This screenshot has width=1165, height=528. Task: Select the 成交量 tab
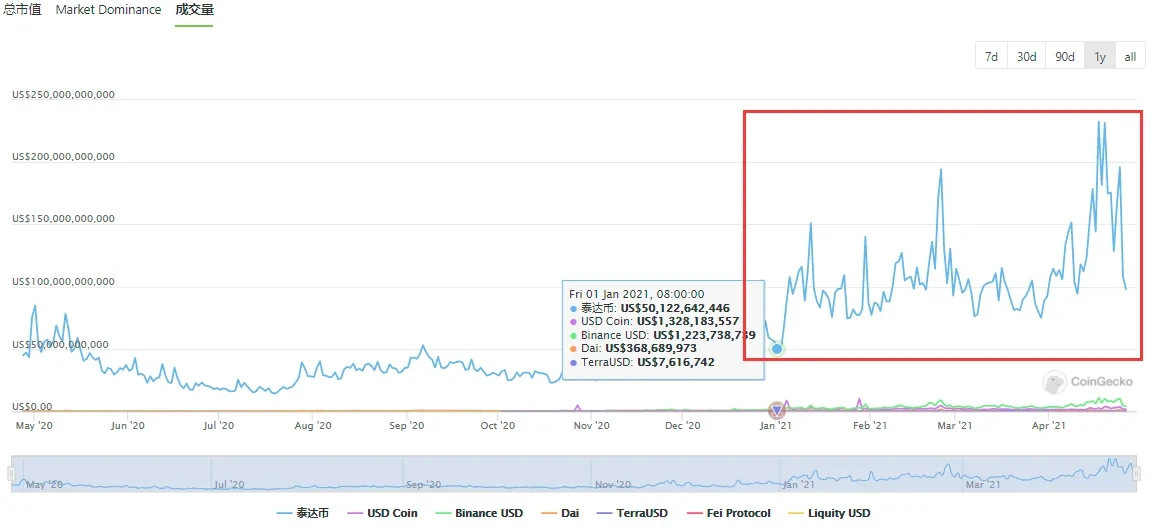click(x=194, y=10)
